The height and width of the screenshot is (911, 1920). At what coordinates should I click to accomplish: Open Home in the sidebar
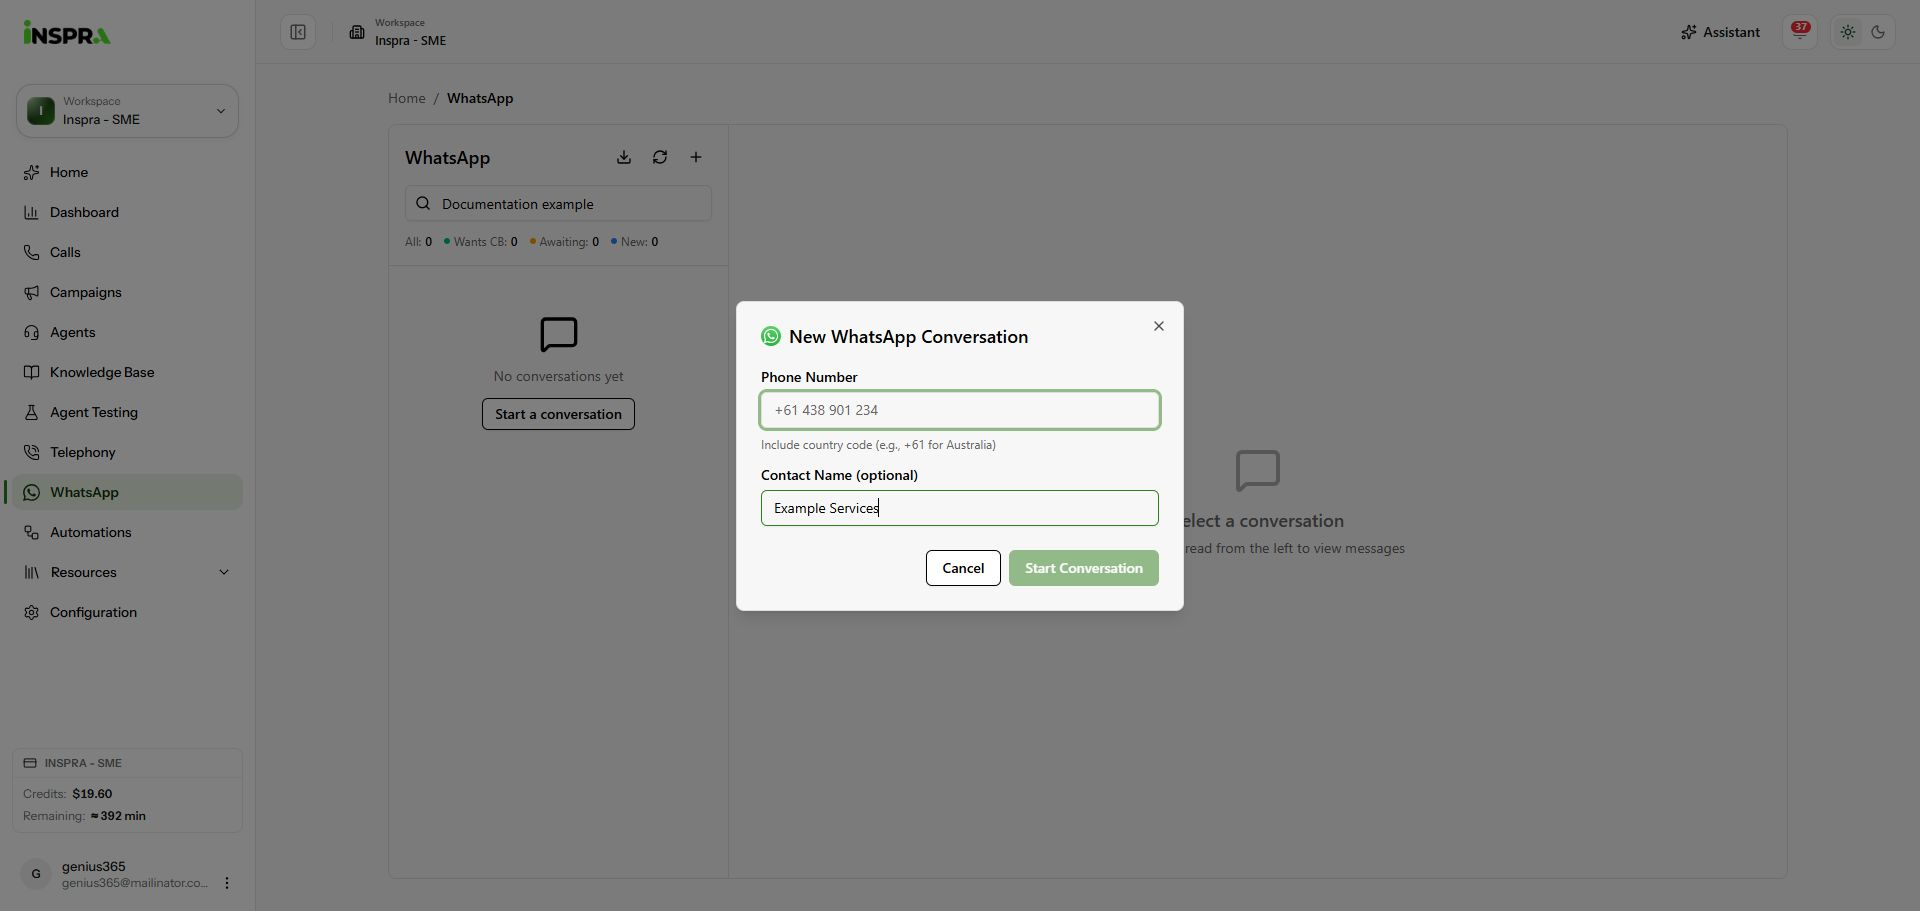pyautogui.click(x=127, y=172)
